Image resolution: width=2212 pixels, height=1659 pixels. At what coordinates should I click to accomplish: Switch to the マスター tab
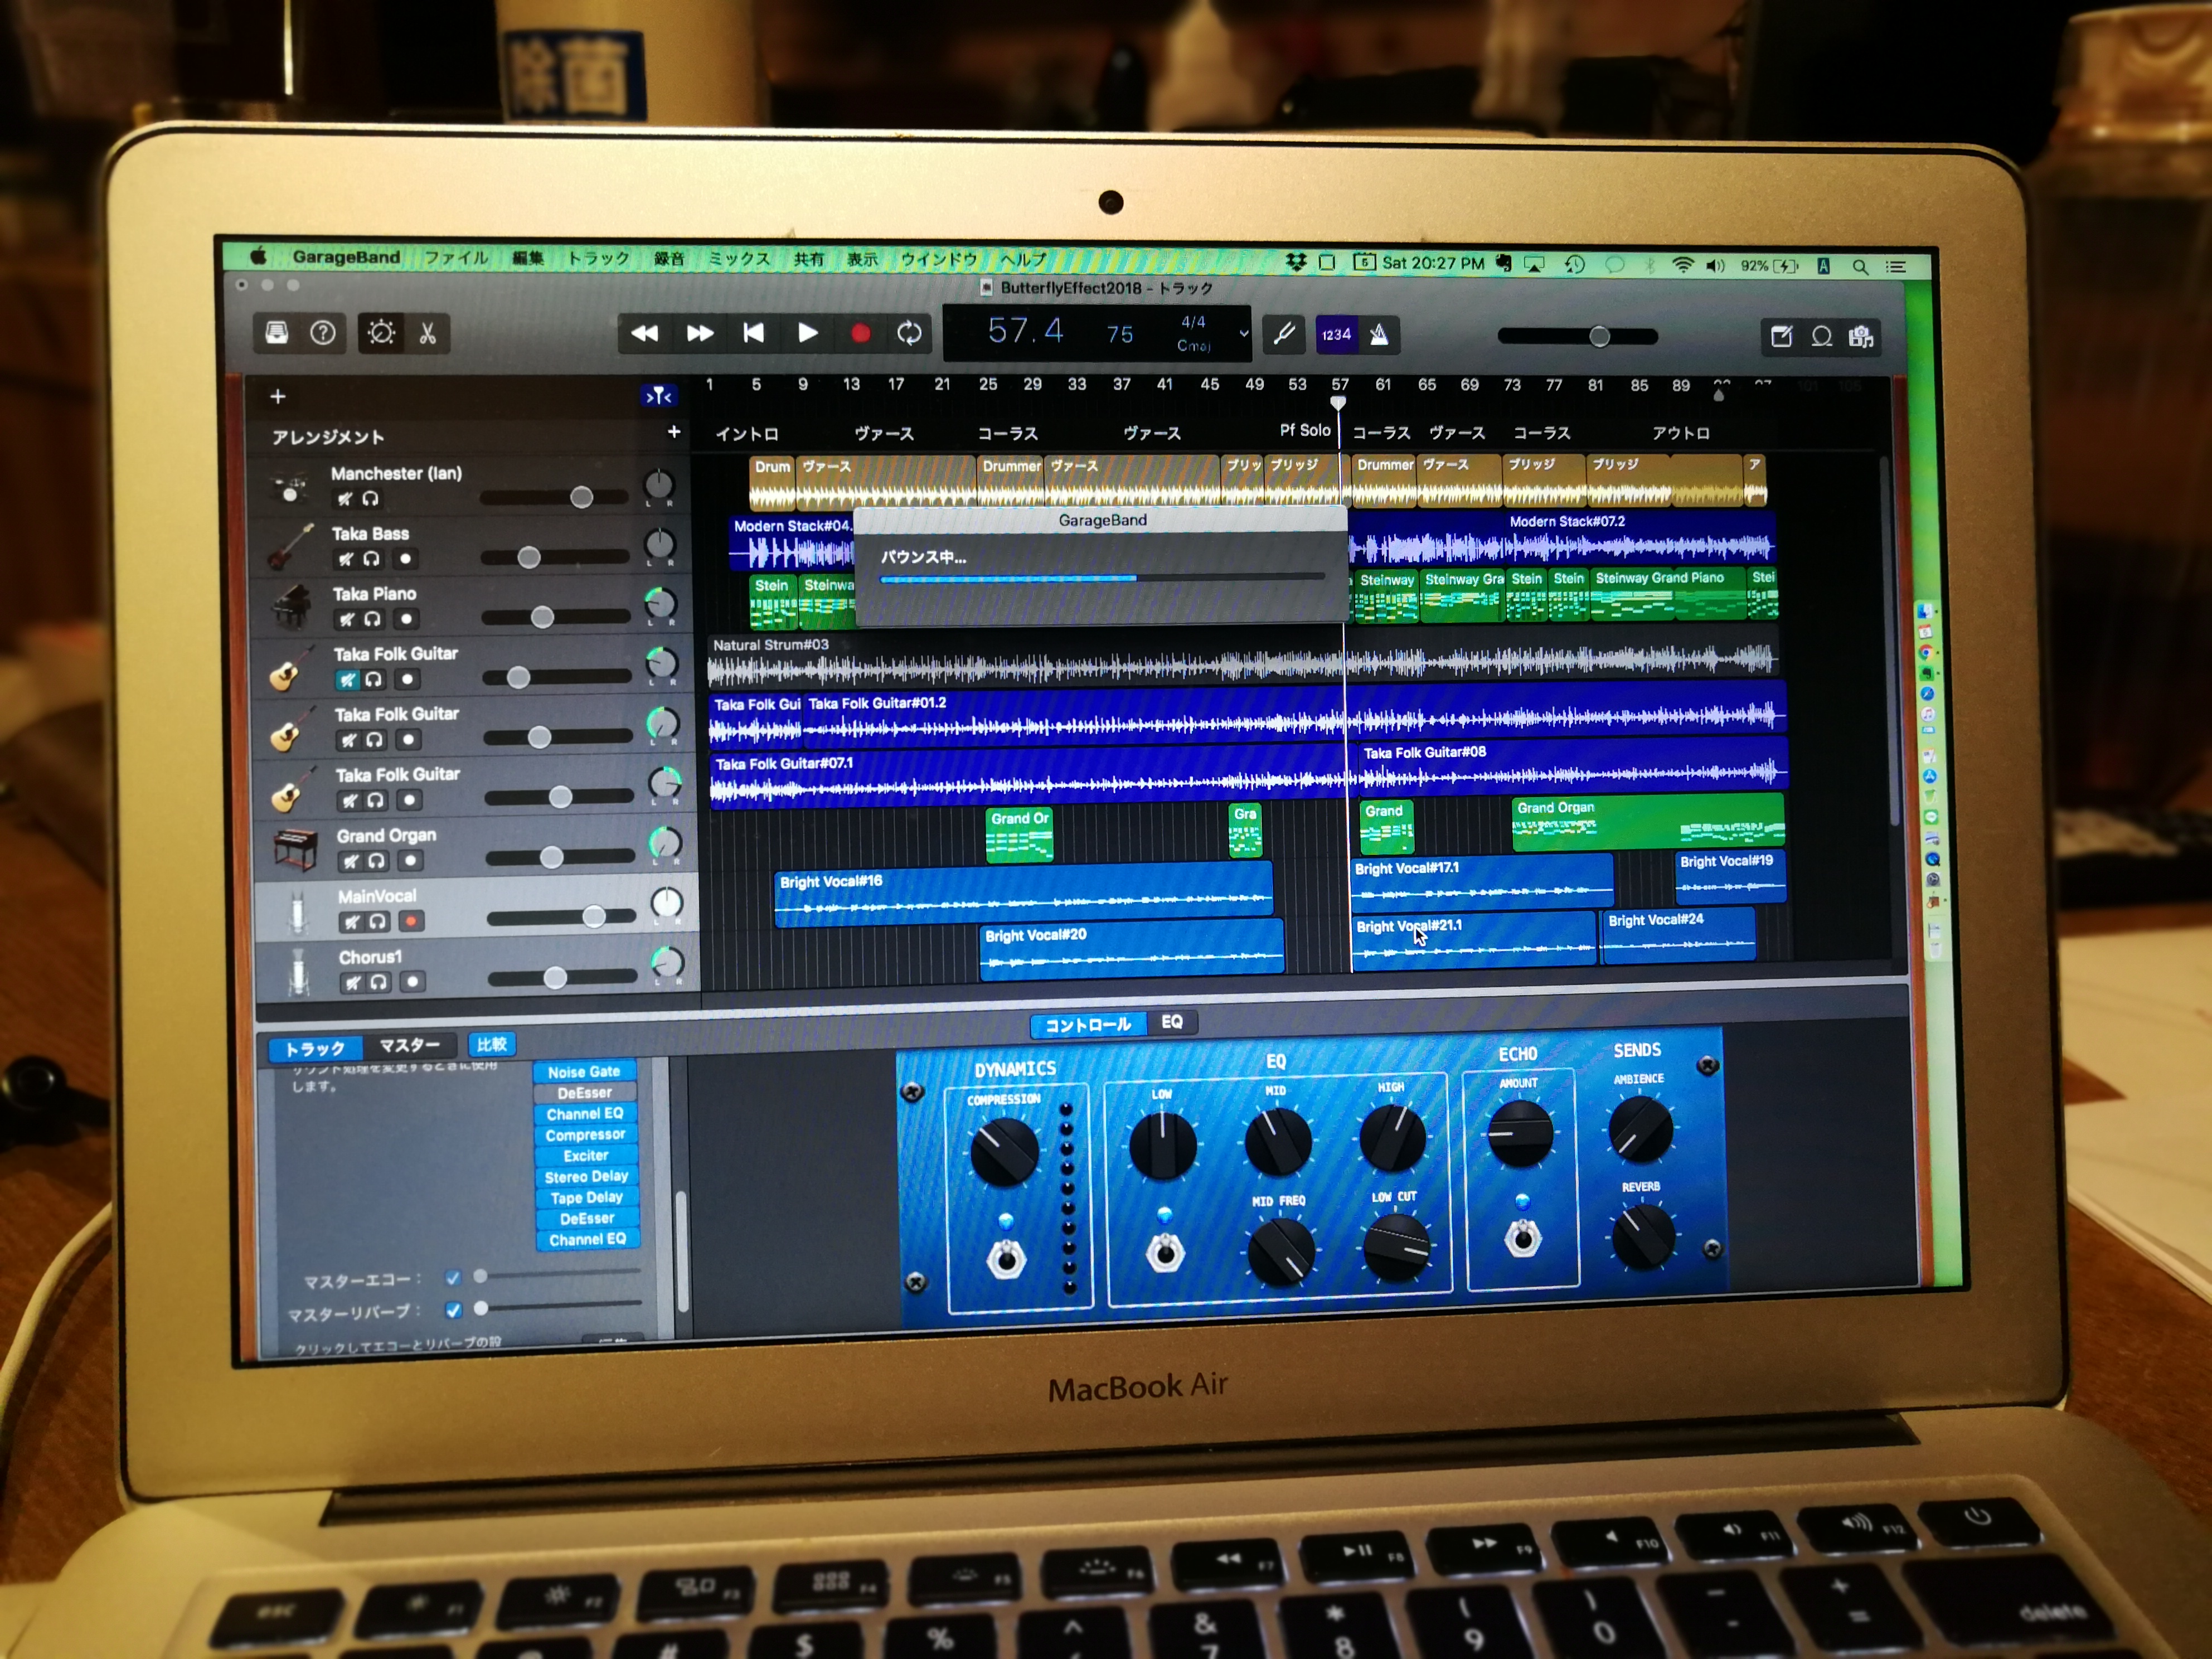[409, 1045]
